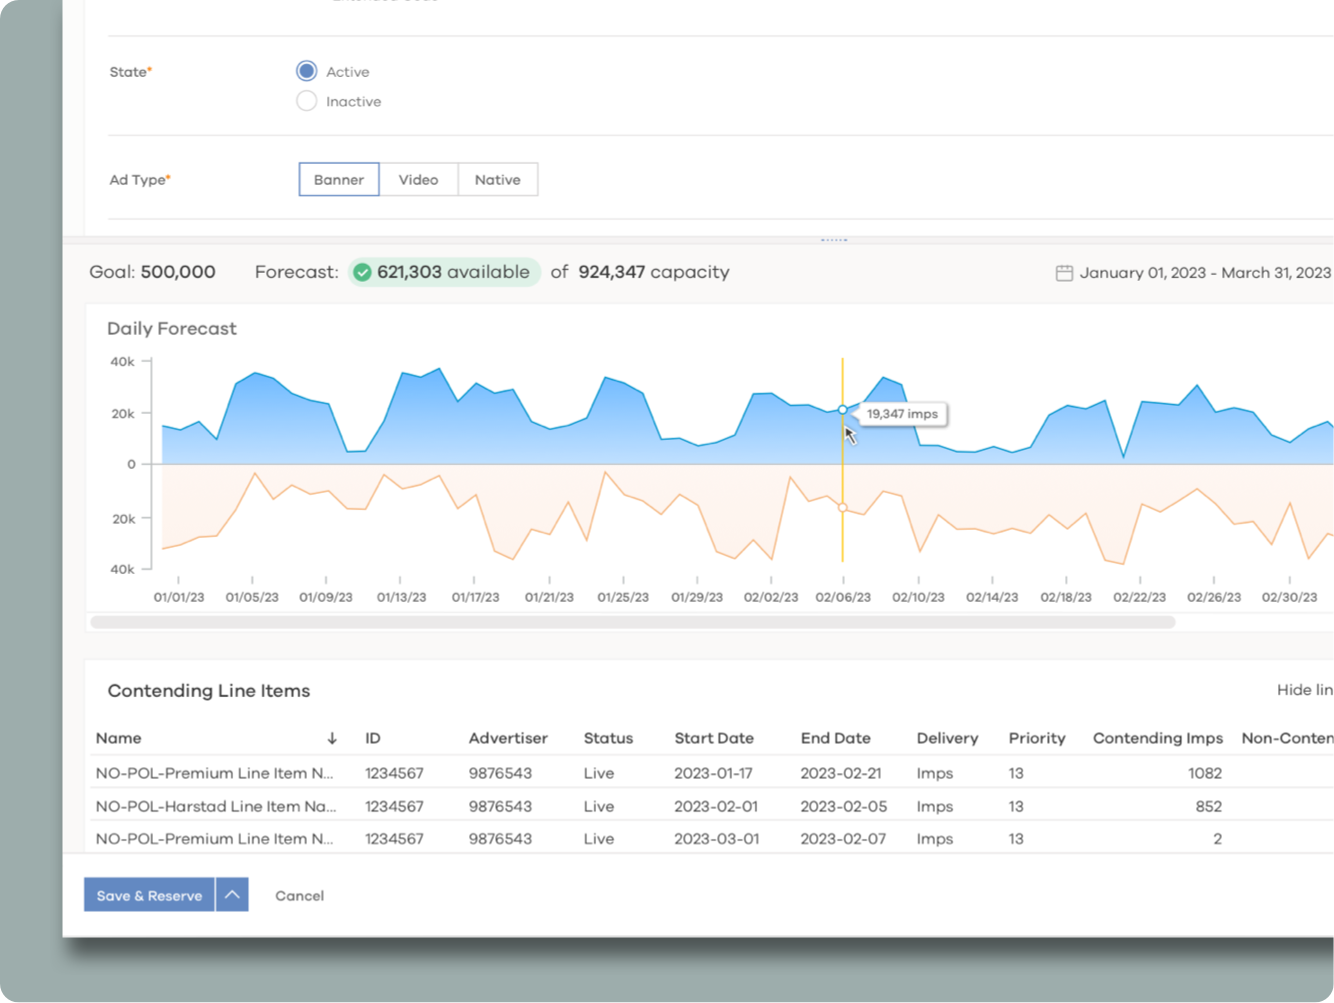Sort the table by the End Date column

point(836,738)
